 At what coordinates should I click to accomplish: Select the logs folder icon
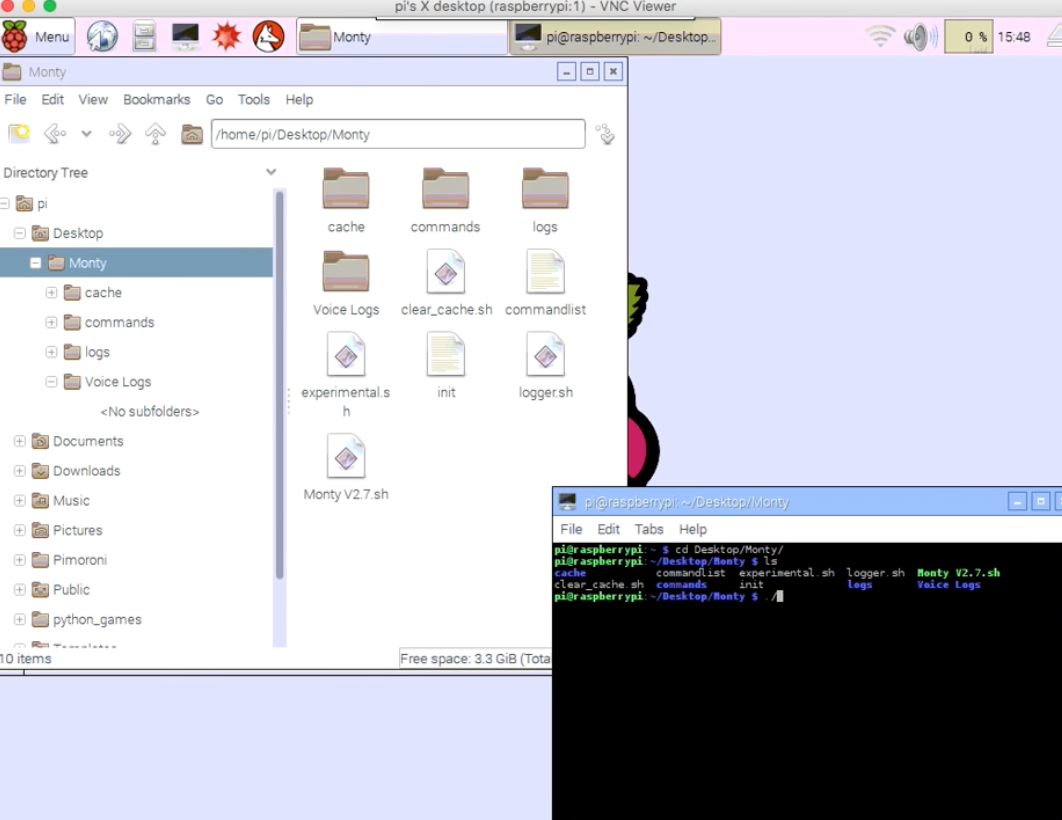[x=545, y=190]
